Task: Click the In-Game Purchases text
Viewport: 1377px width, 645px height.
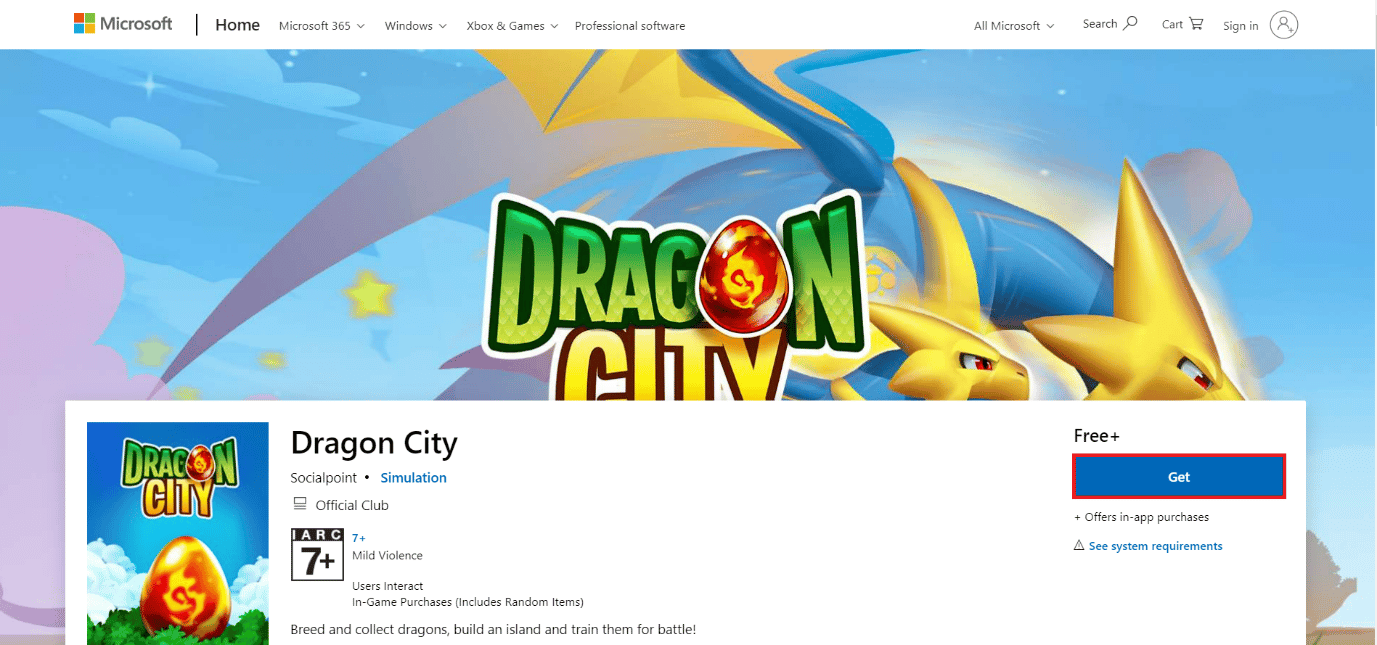Action: (468, 602)
